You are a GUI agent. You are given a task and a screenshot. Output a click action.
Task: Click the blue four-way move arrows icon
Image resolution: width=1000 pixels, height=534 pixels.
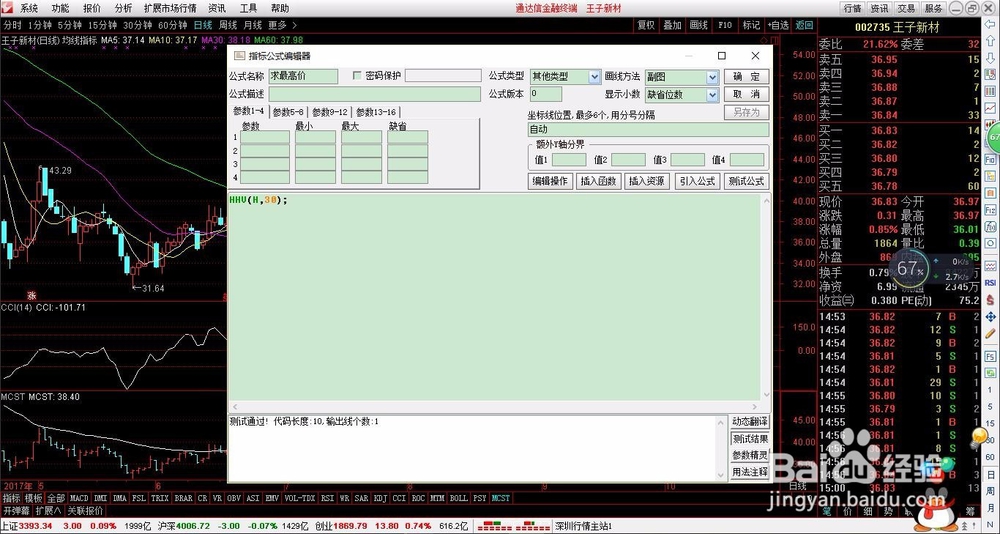990,317
